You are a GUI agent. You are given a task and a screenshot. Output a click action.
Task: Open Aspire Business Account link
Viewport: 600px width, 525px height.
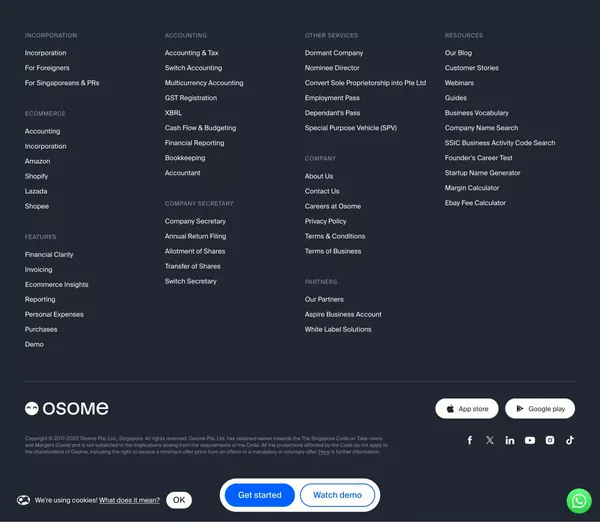pyautogui.click(x=343, y=314)
